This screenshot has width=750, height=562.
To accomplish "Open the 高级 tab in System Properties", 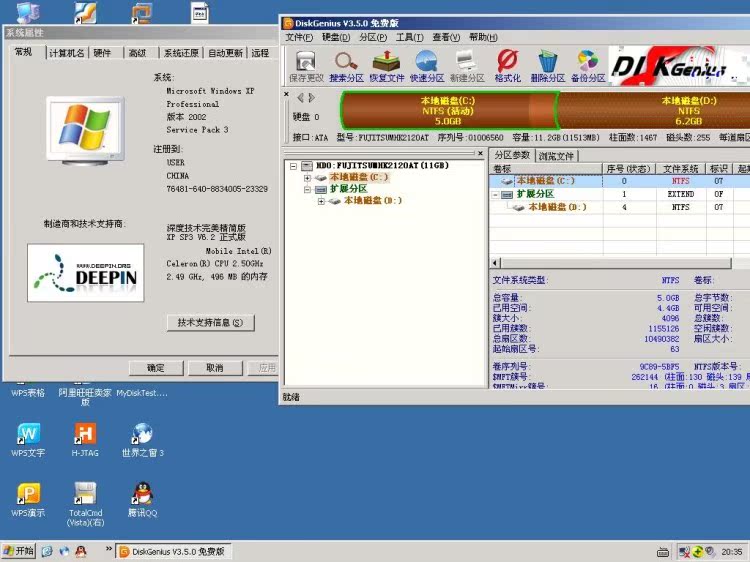I will pyautogui.click(x=137, y=53).
